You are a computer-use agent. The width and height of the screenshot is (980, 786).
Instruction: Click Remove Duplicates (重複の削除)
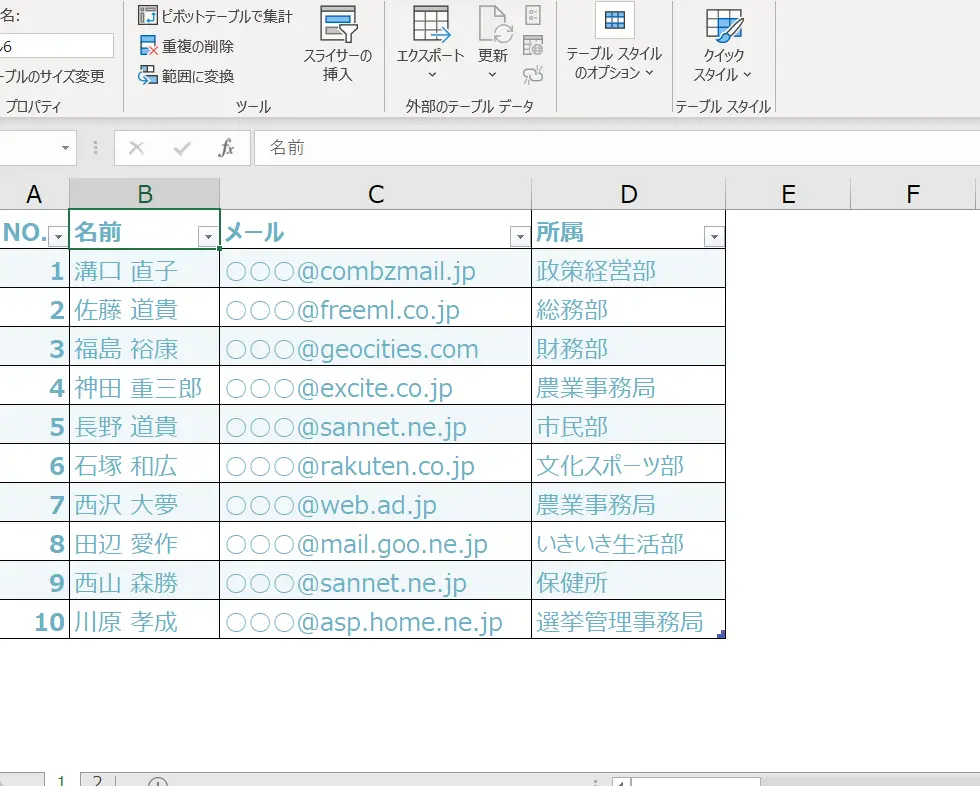187,46
